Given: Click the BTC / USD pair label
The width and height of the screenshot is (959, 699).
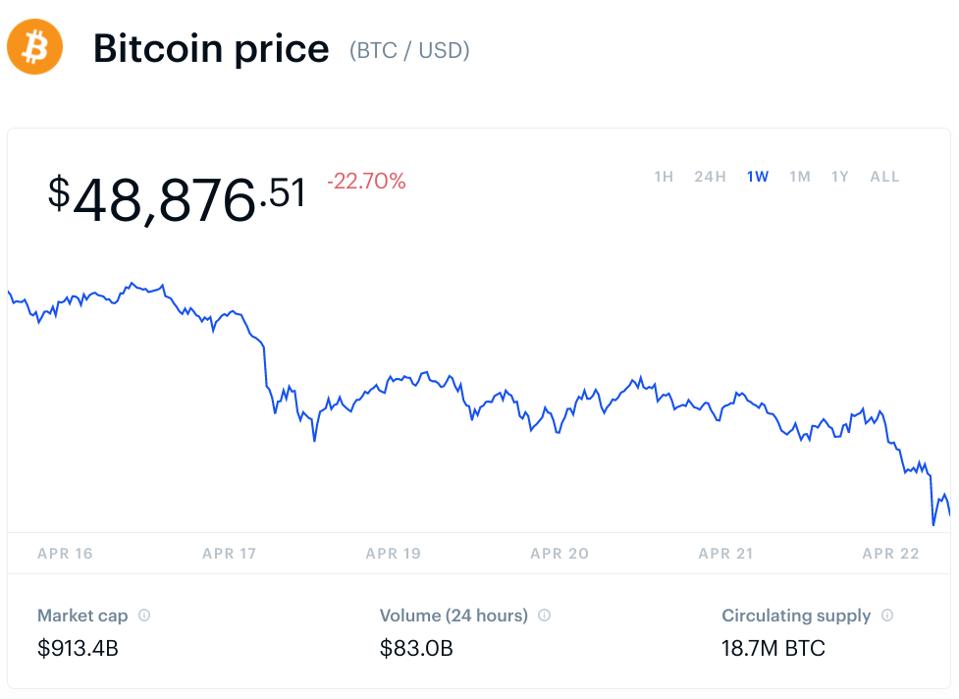Looking at the screenshot, I should [409, 50].
